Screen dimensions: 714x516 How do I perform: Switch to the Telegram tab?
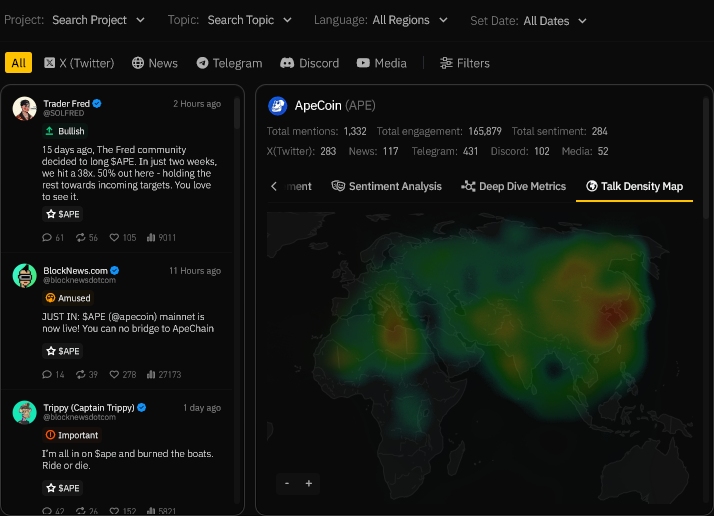230,63
